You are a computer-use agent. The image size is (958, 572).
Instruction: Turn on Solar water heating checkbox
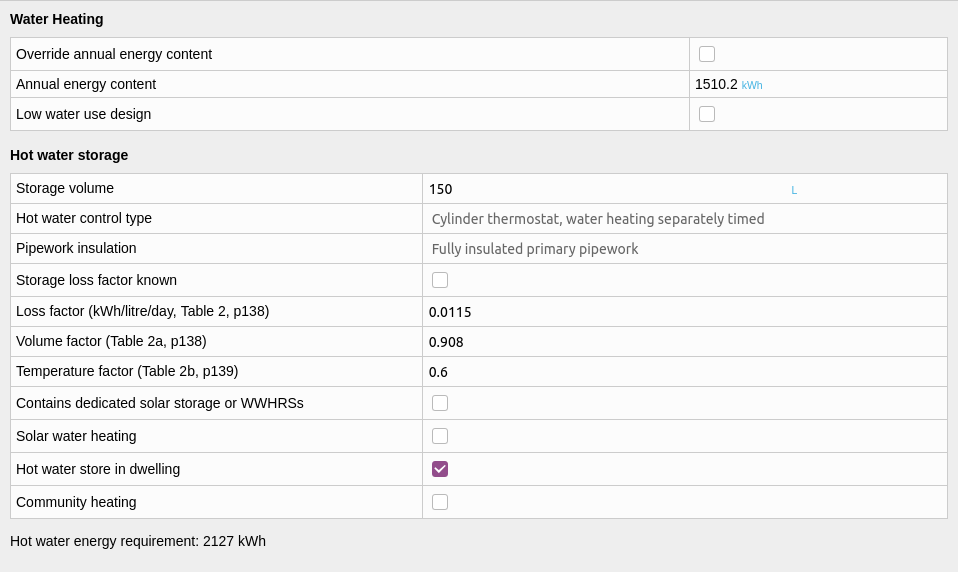coord(440,436)
